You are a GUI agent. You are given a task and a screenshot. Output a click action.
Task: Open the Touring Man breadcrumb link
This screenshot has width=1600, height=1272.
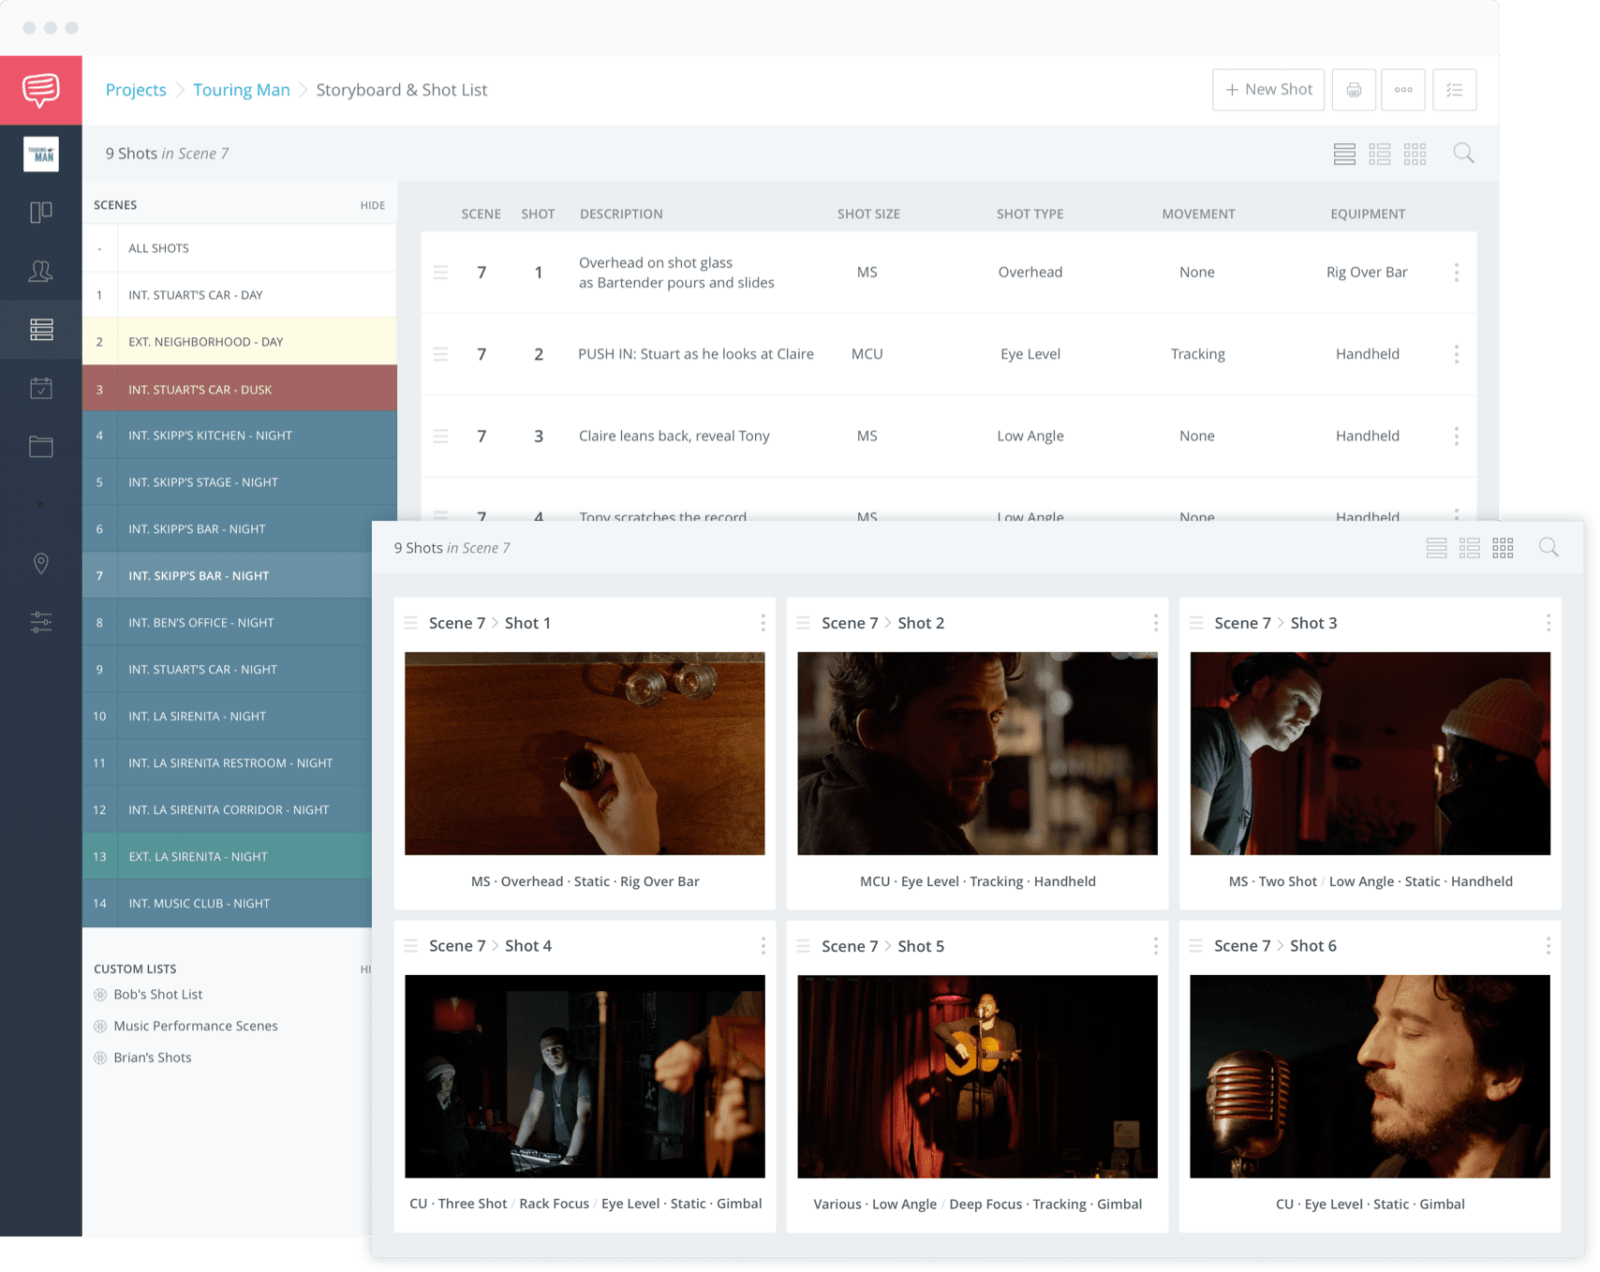point(241,90)
